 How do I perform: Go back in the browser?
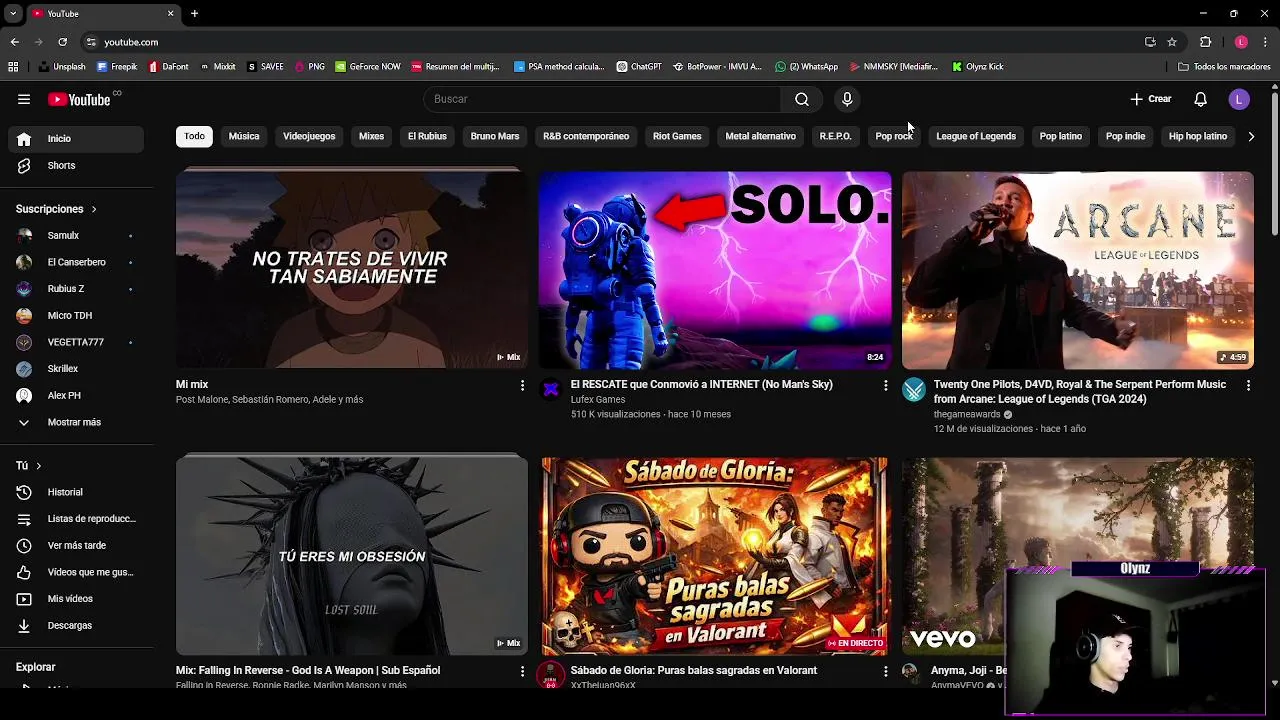(14, 42)
